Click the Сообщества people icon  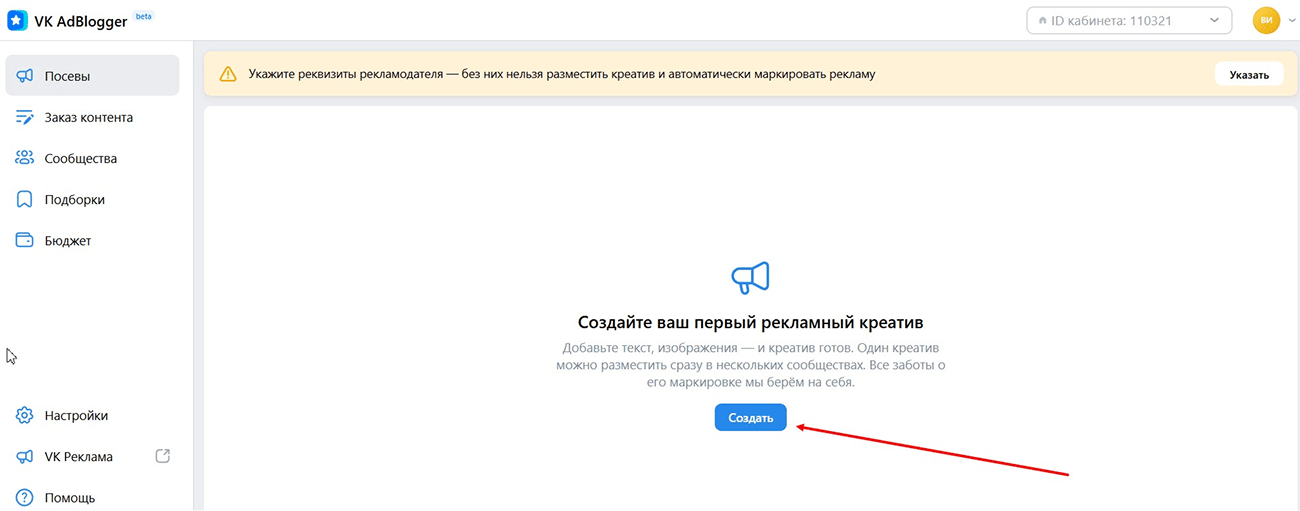tap(25, 158)
